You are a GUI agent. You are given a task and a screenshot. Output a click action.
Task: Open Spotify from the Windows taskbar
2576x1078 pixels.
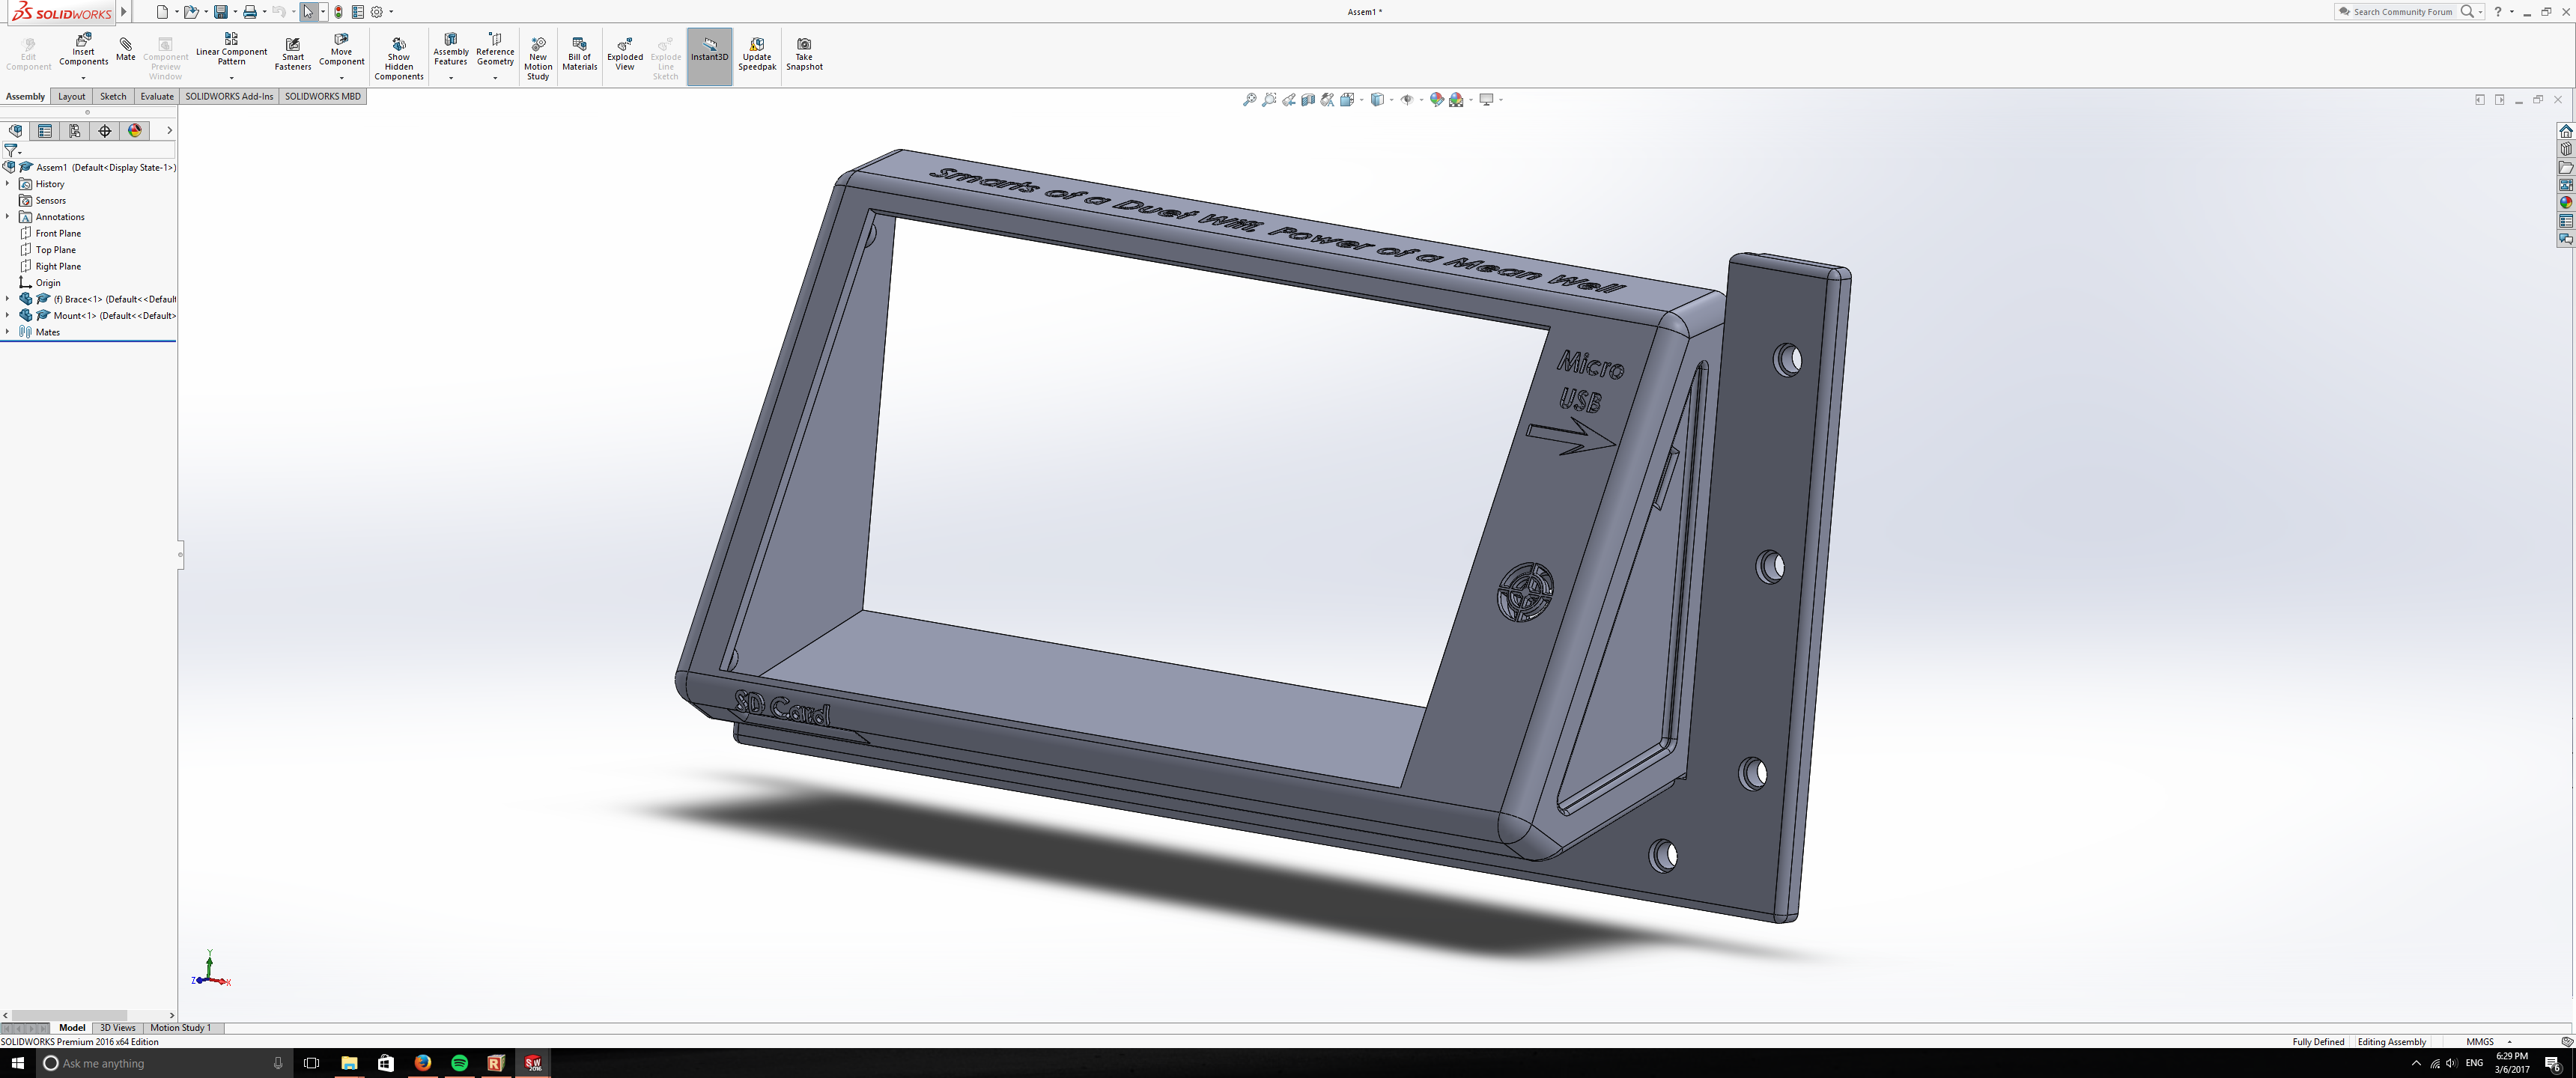coord(459,1063)
